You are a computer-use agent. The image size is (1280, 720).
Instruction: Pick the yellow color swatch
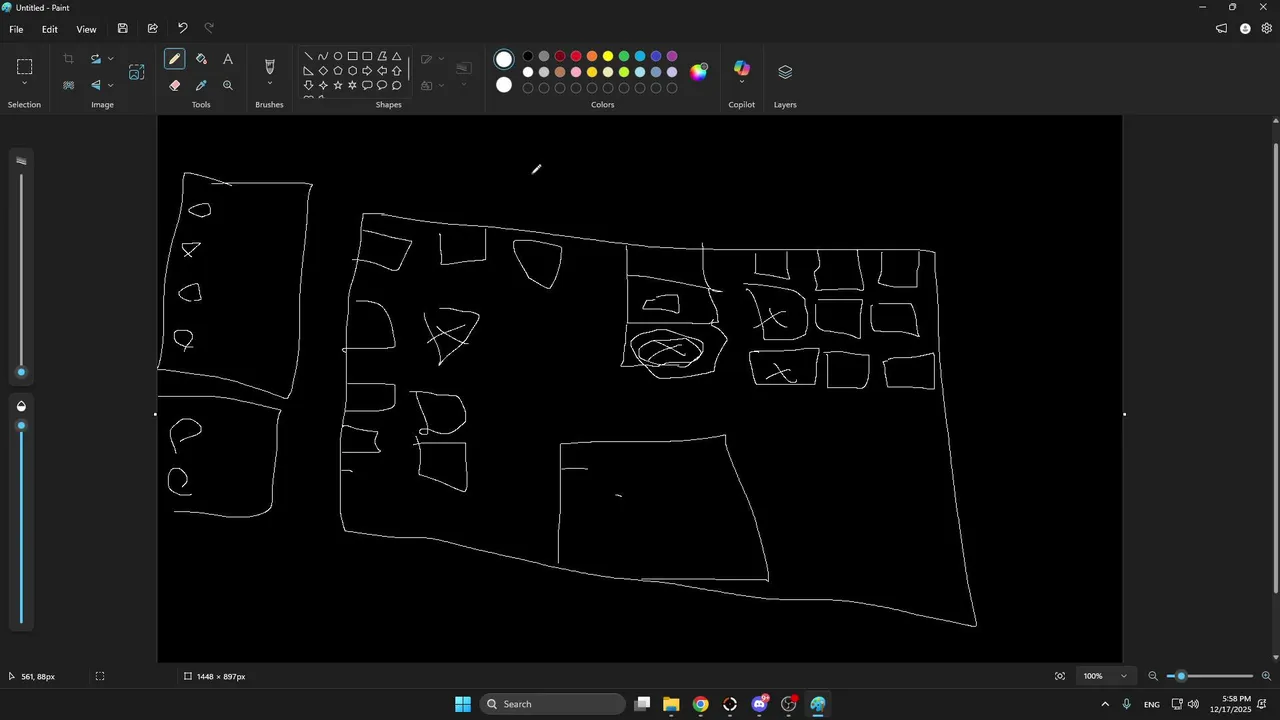tap(608, 56)
